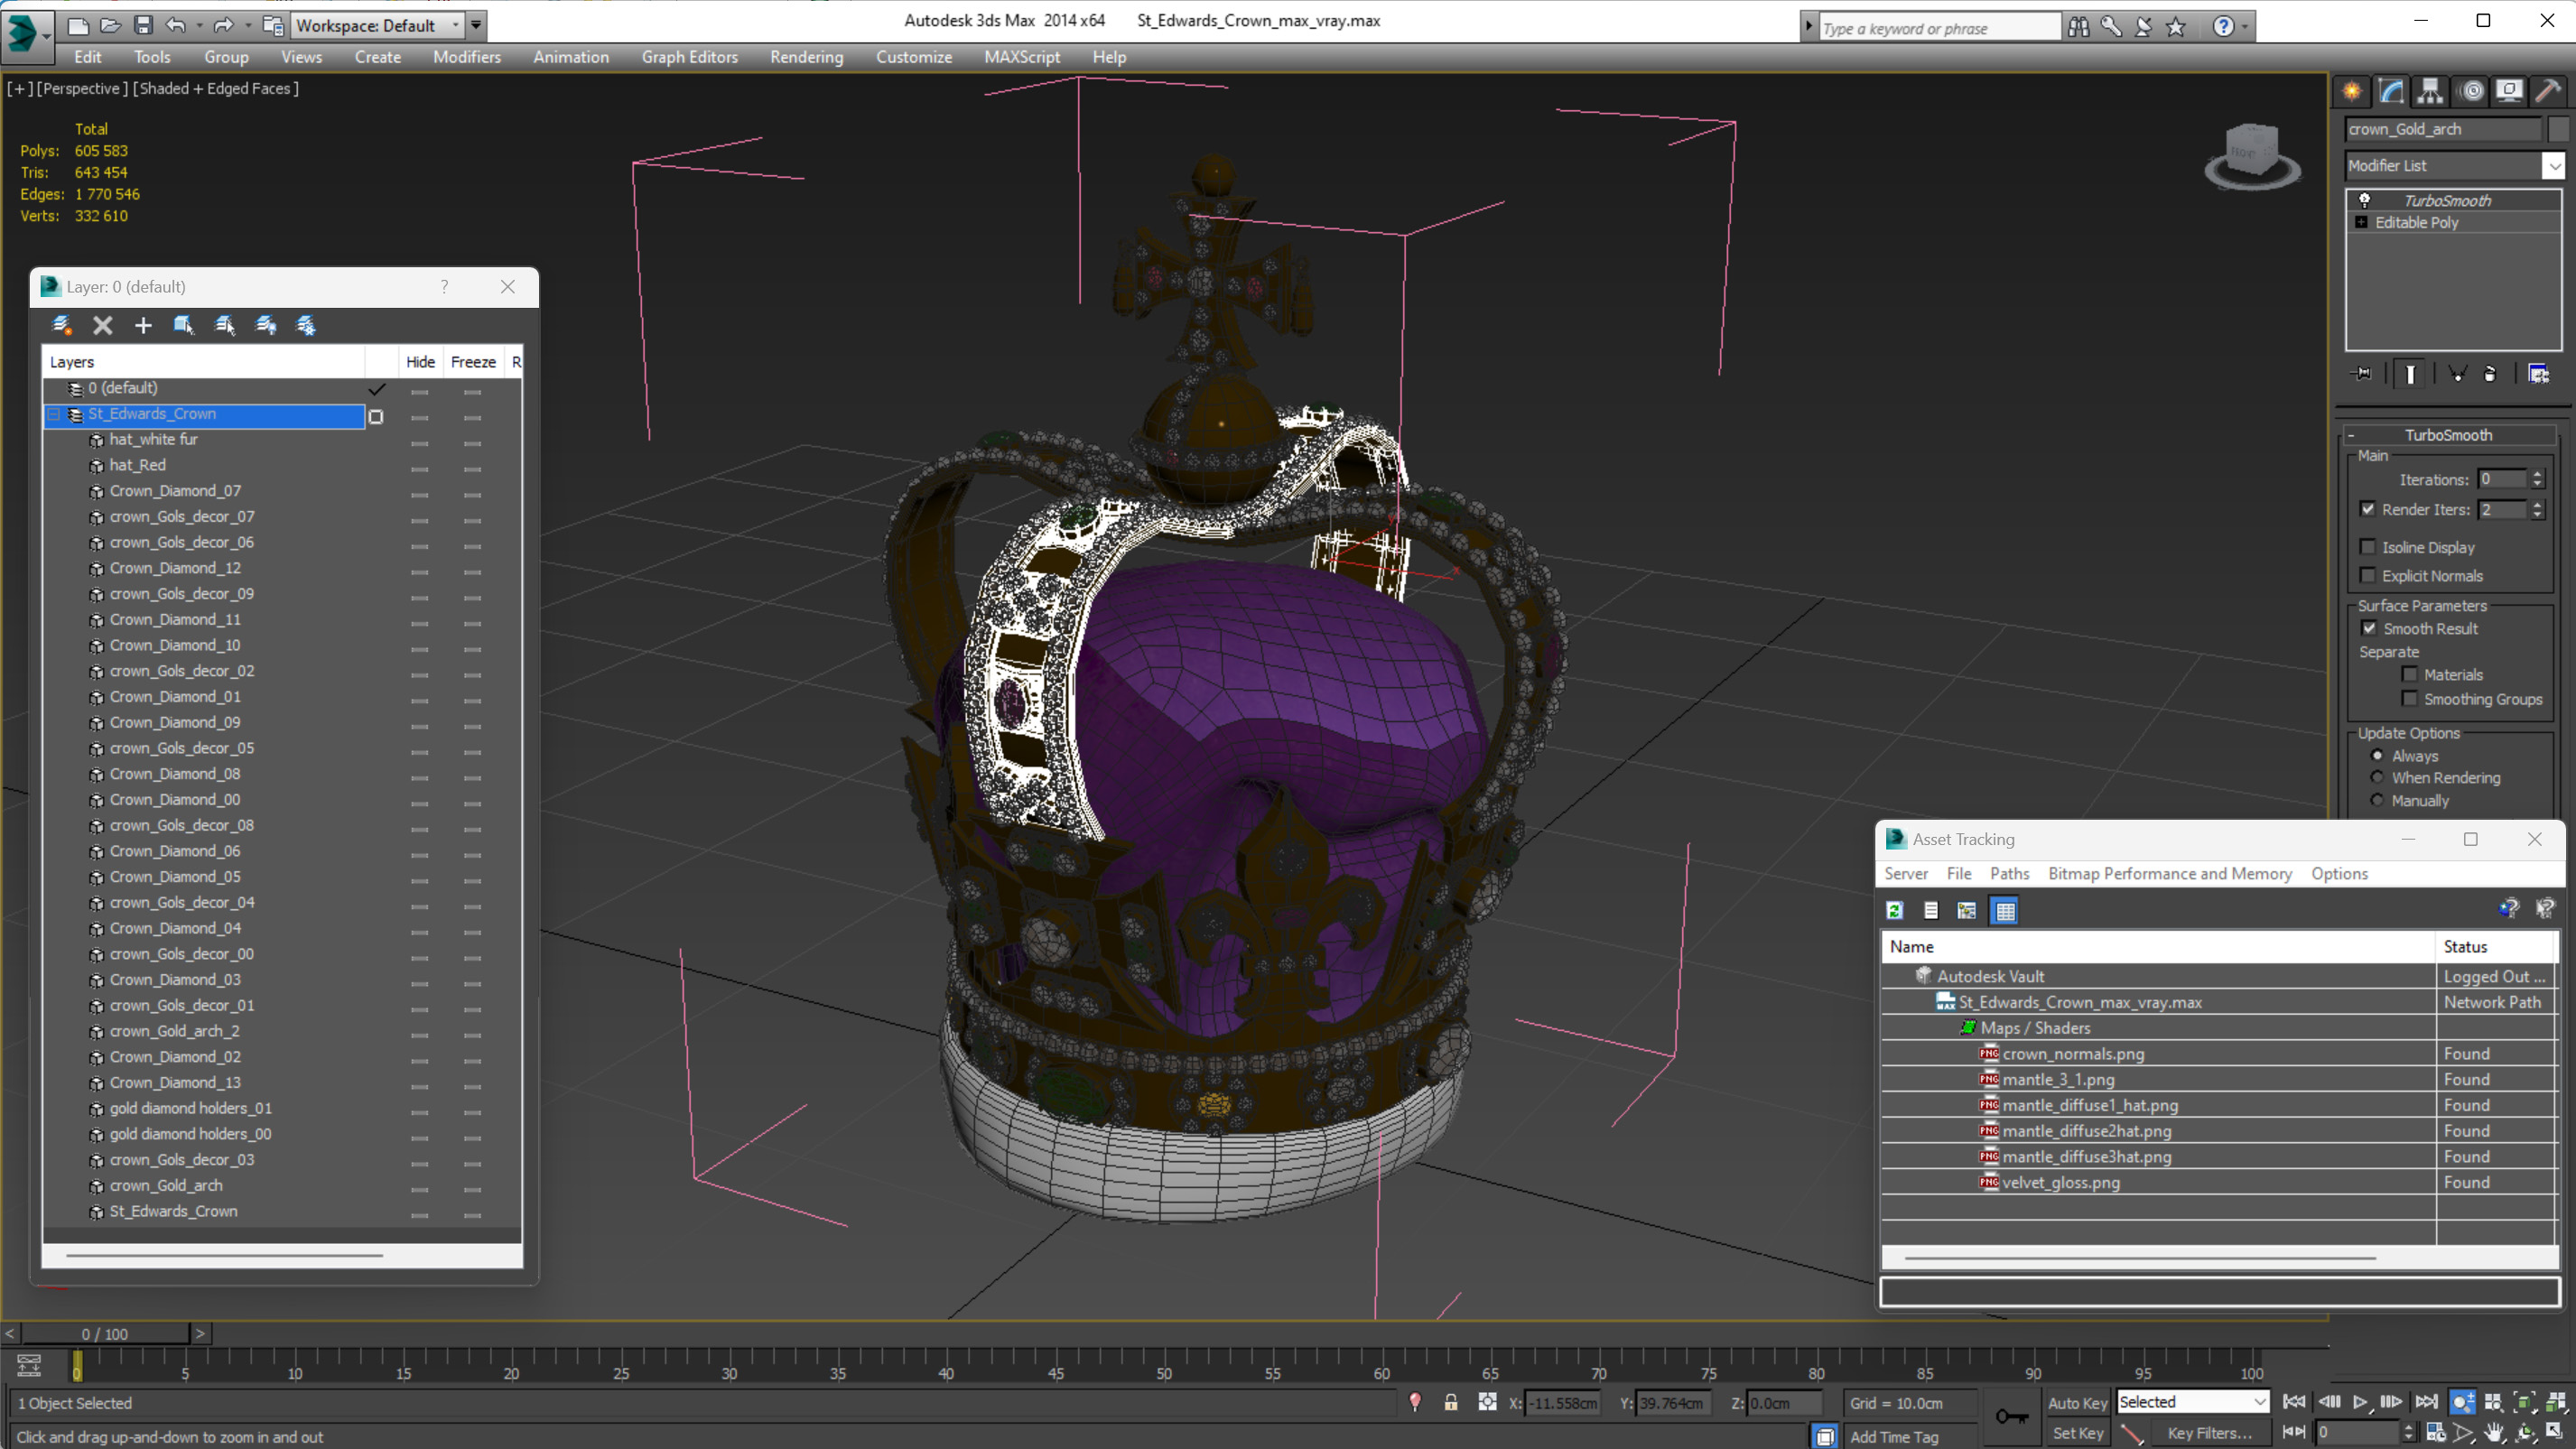Click Remove modifier trash icon
2576x1449 pixels.
click(x=2490, y=374)
